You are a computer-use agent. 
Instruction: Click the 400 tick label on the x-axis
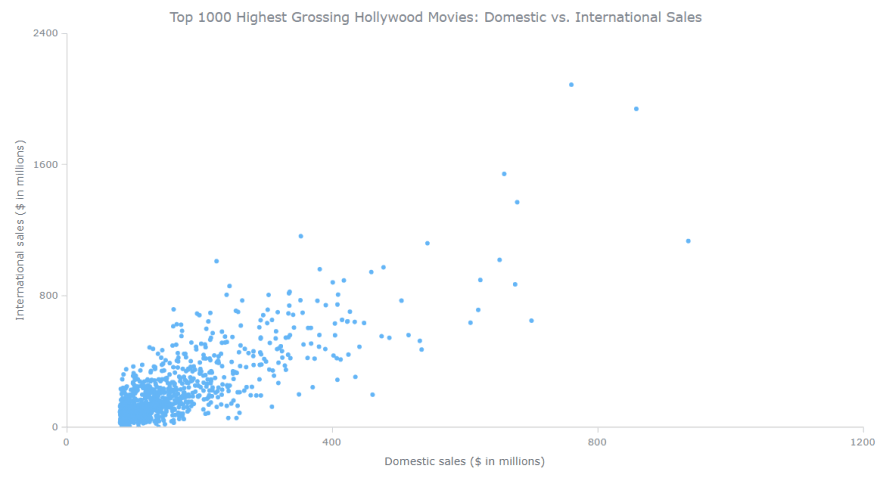(x=332, y=442)
